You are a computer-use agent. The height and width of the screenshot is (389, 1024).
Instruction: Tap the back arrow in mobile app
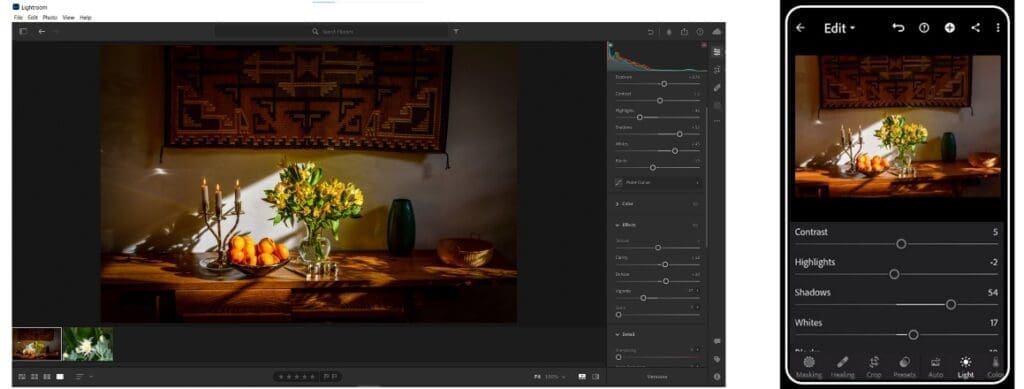coord(801,28)
